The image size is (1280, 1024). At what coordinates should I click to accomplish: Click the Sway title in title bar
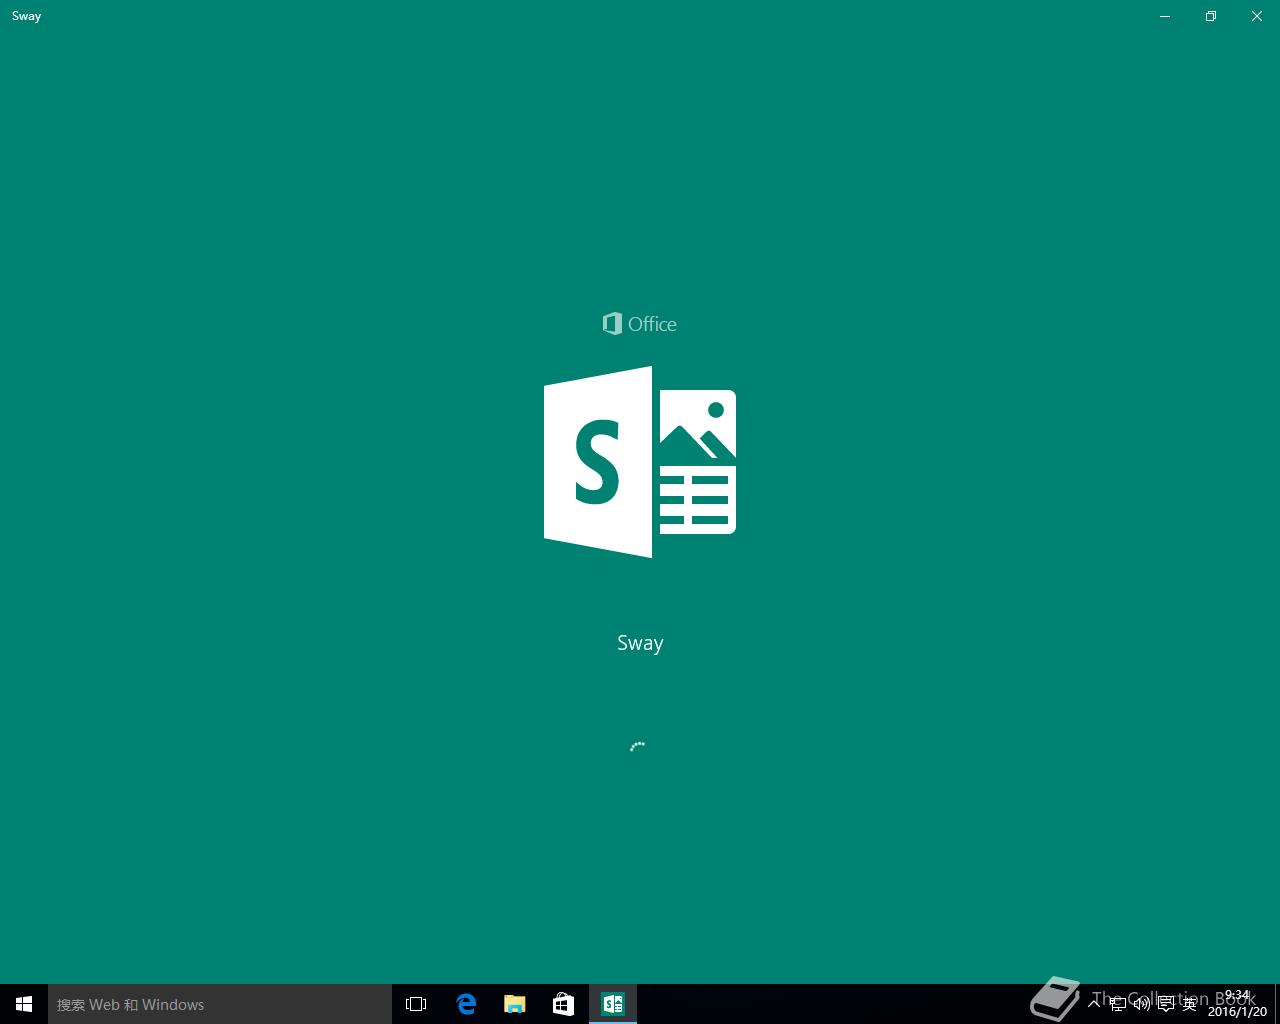27,16
